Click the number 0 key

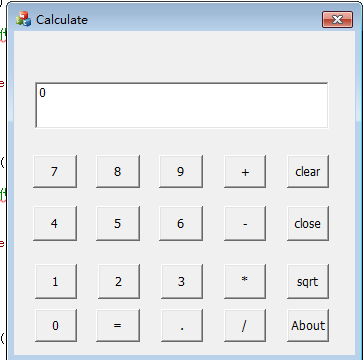click(56, 325)
